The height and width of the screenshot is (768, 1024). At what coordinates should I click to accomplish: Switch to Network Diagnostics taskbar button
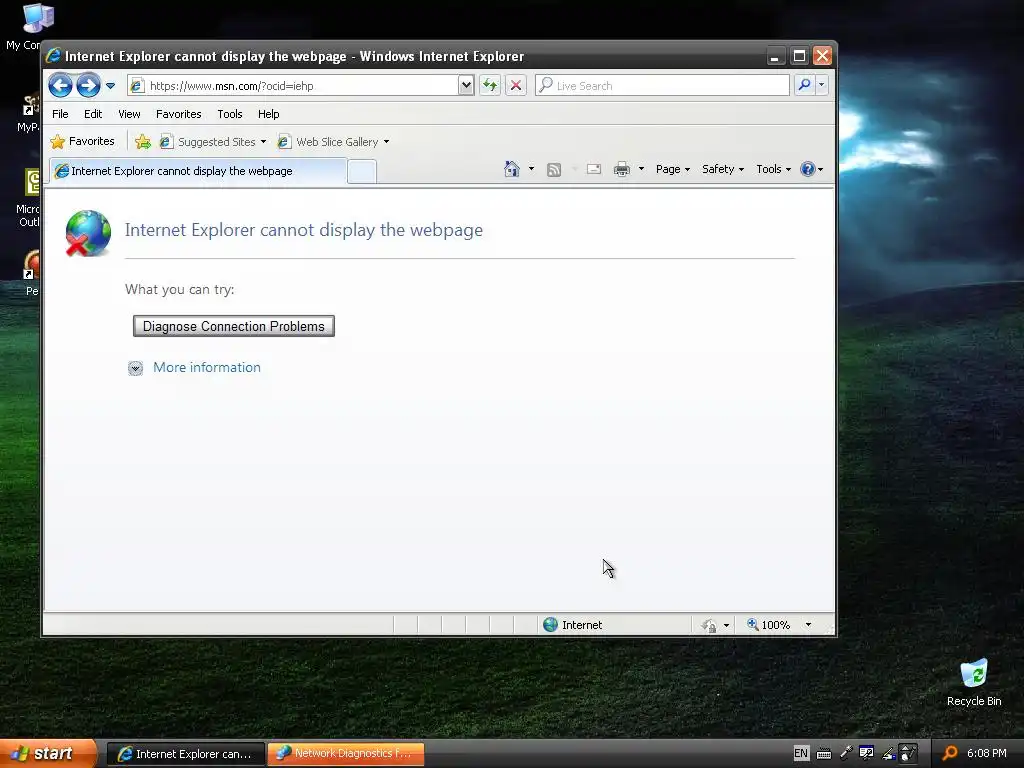pos(346,754)
